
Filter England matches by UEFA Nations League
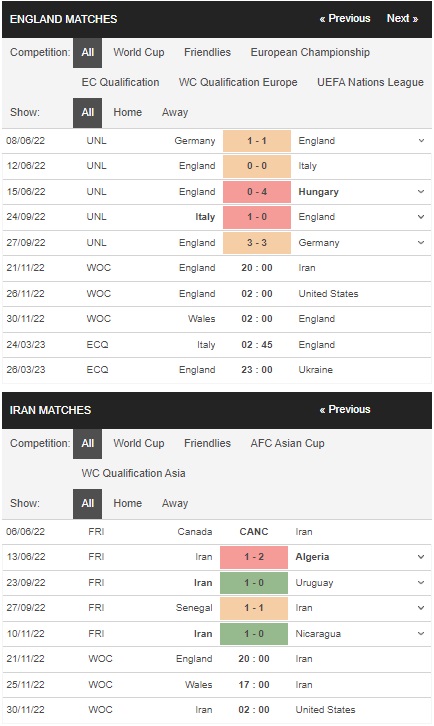tap(370, 82)
